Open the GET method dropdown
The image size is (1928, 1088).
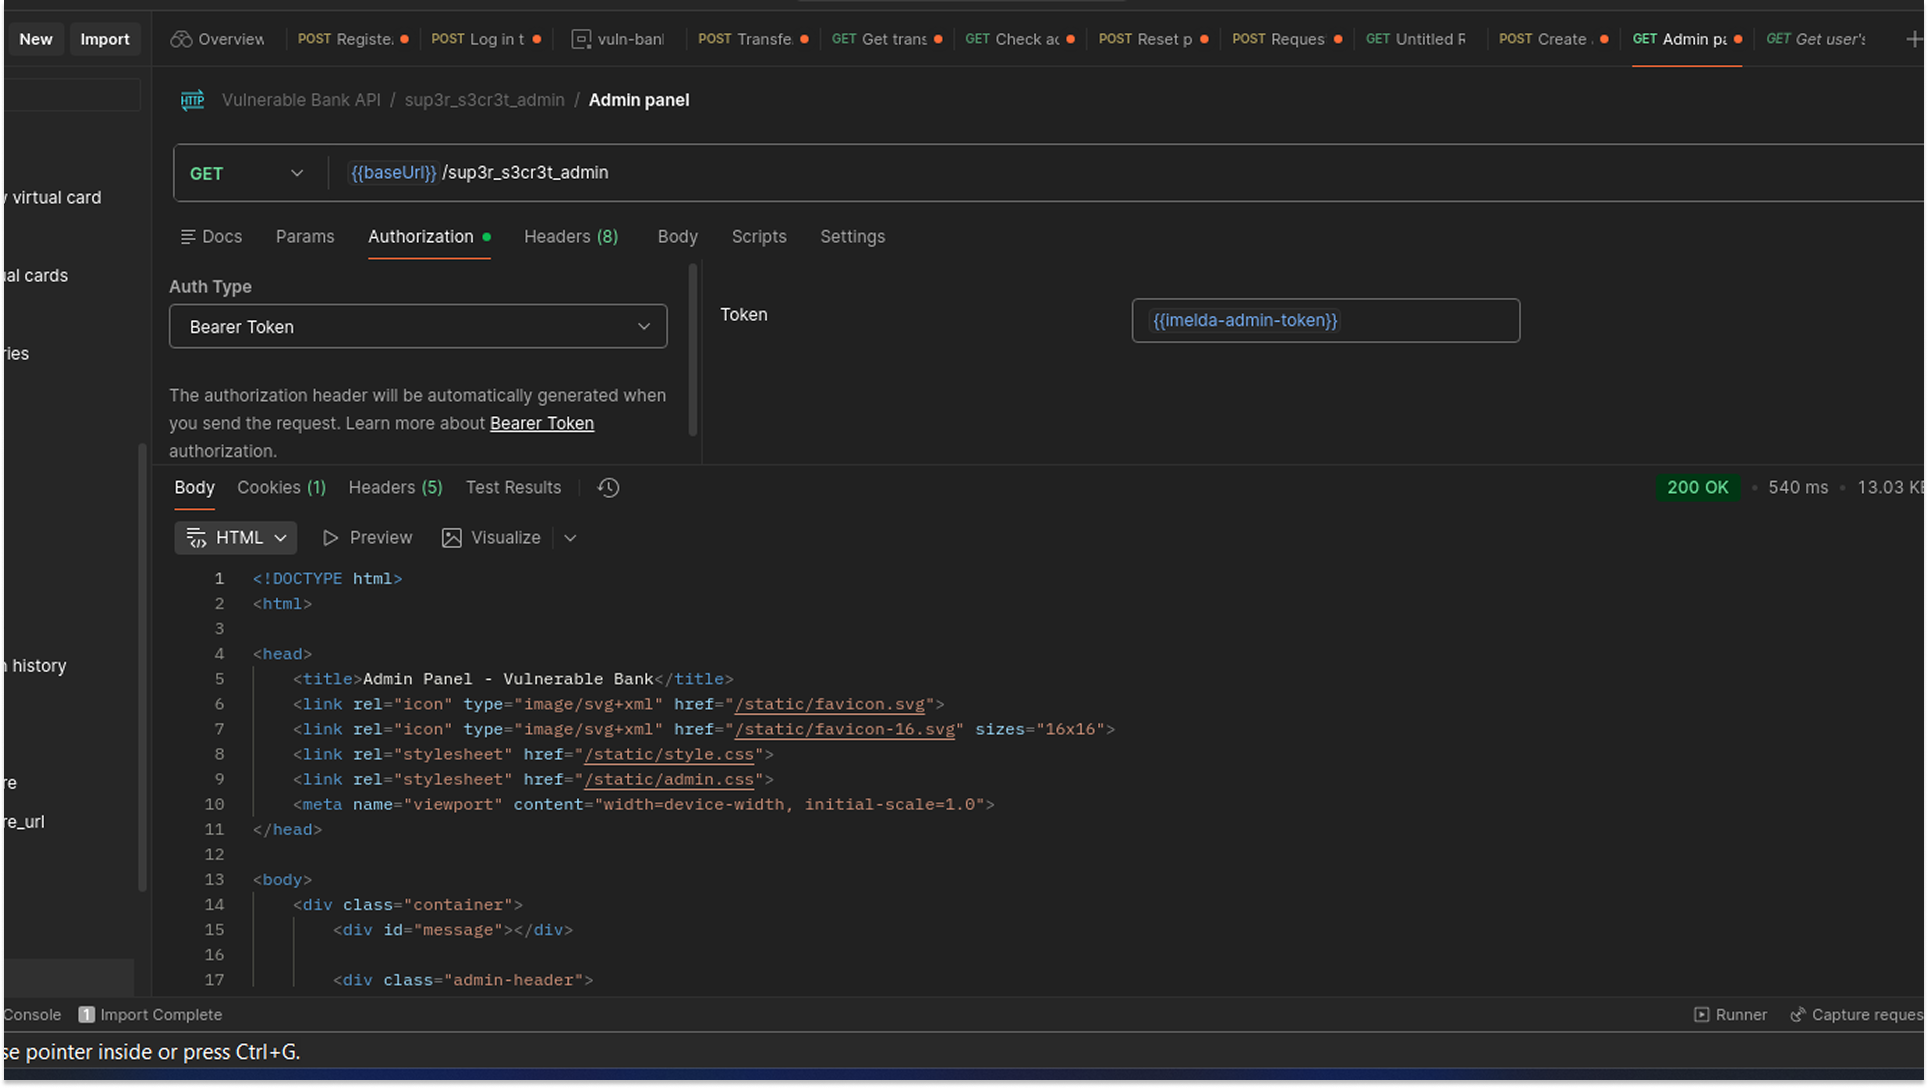click(247, 172)
